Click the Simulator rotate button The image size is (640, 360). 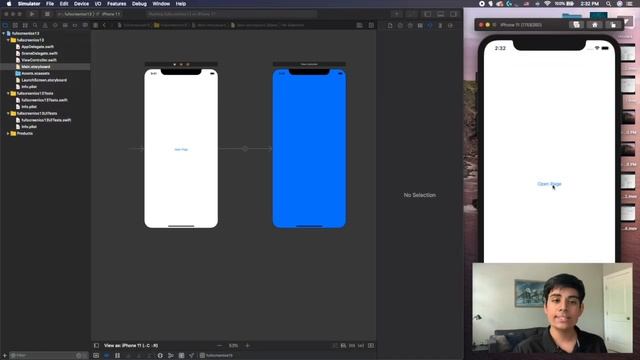coord(613,25)
